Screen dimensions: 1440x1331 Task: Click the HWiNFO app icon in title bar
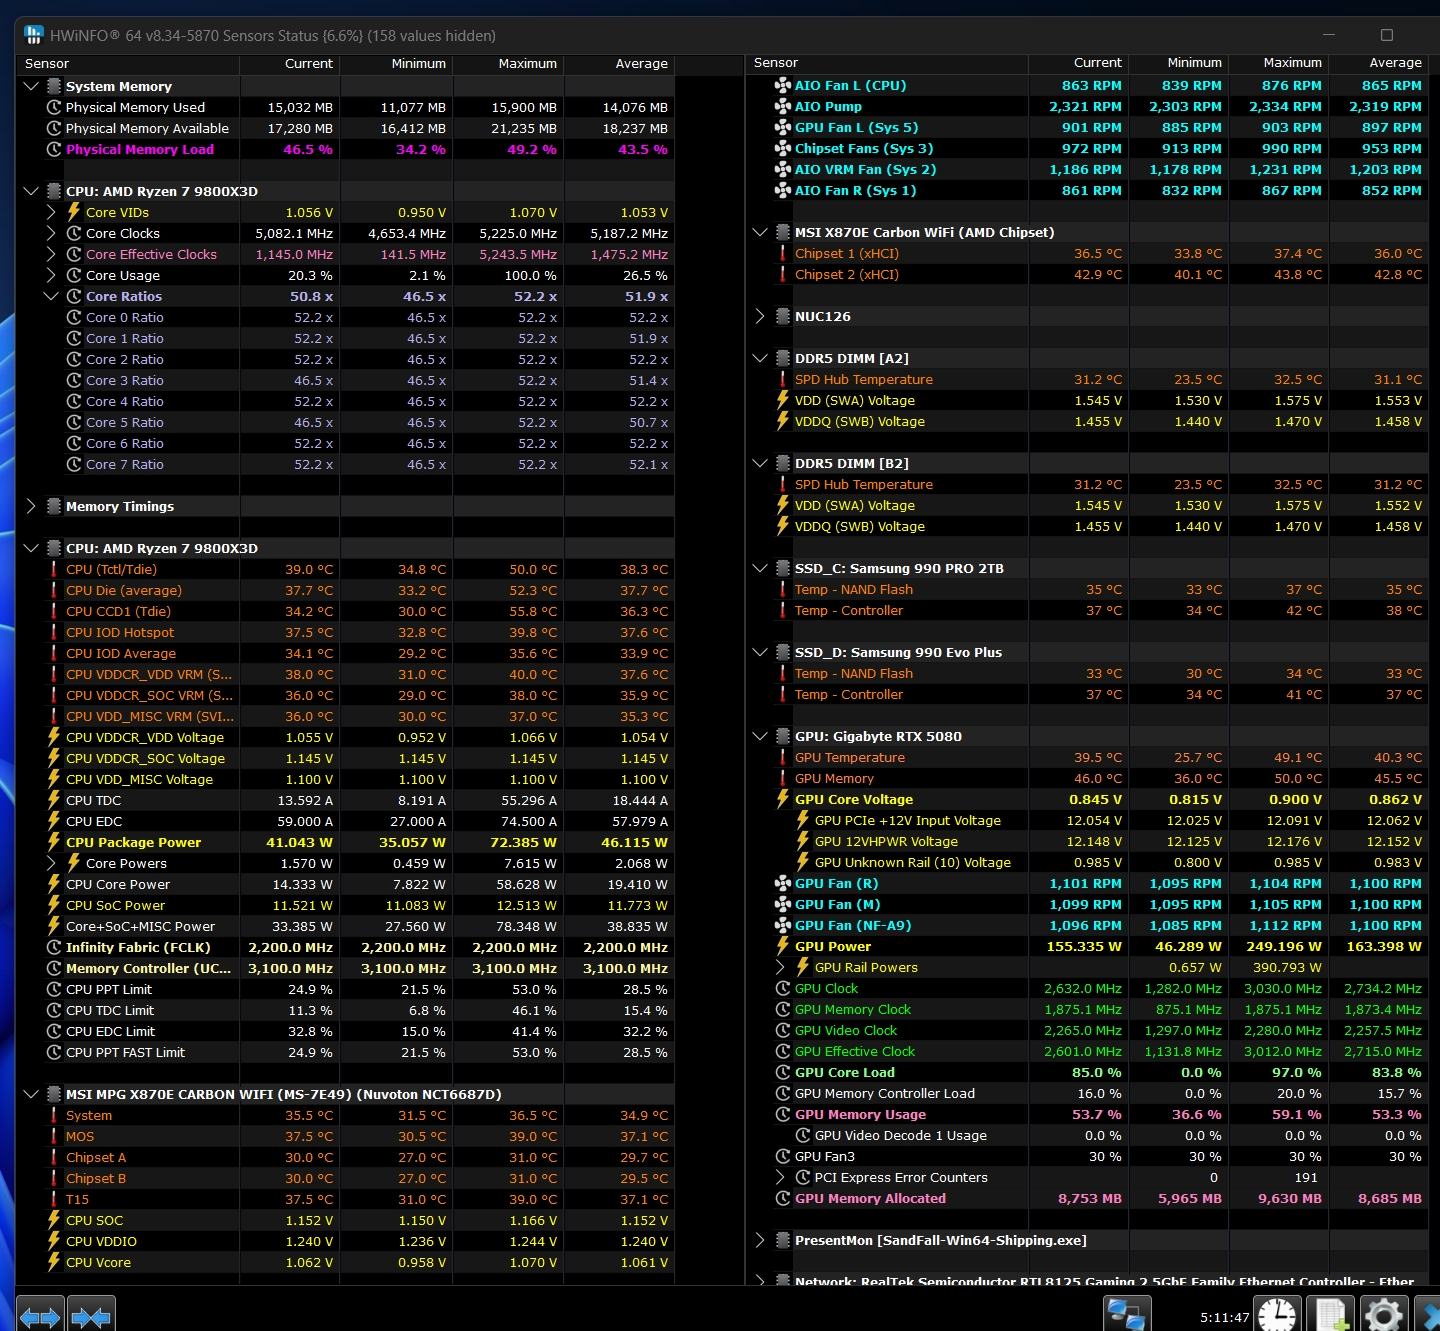pyautogui.click(x=33, y=35)
